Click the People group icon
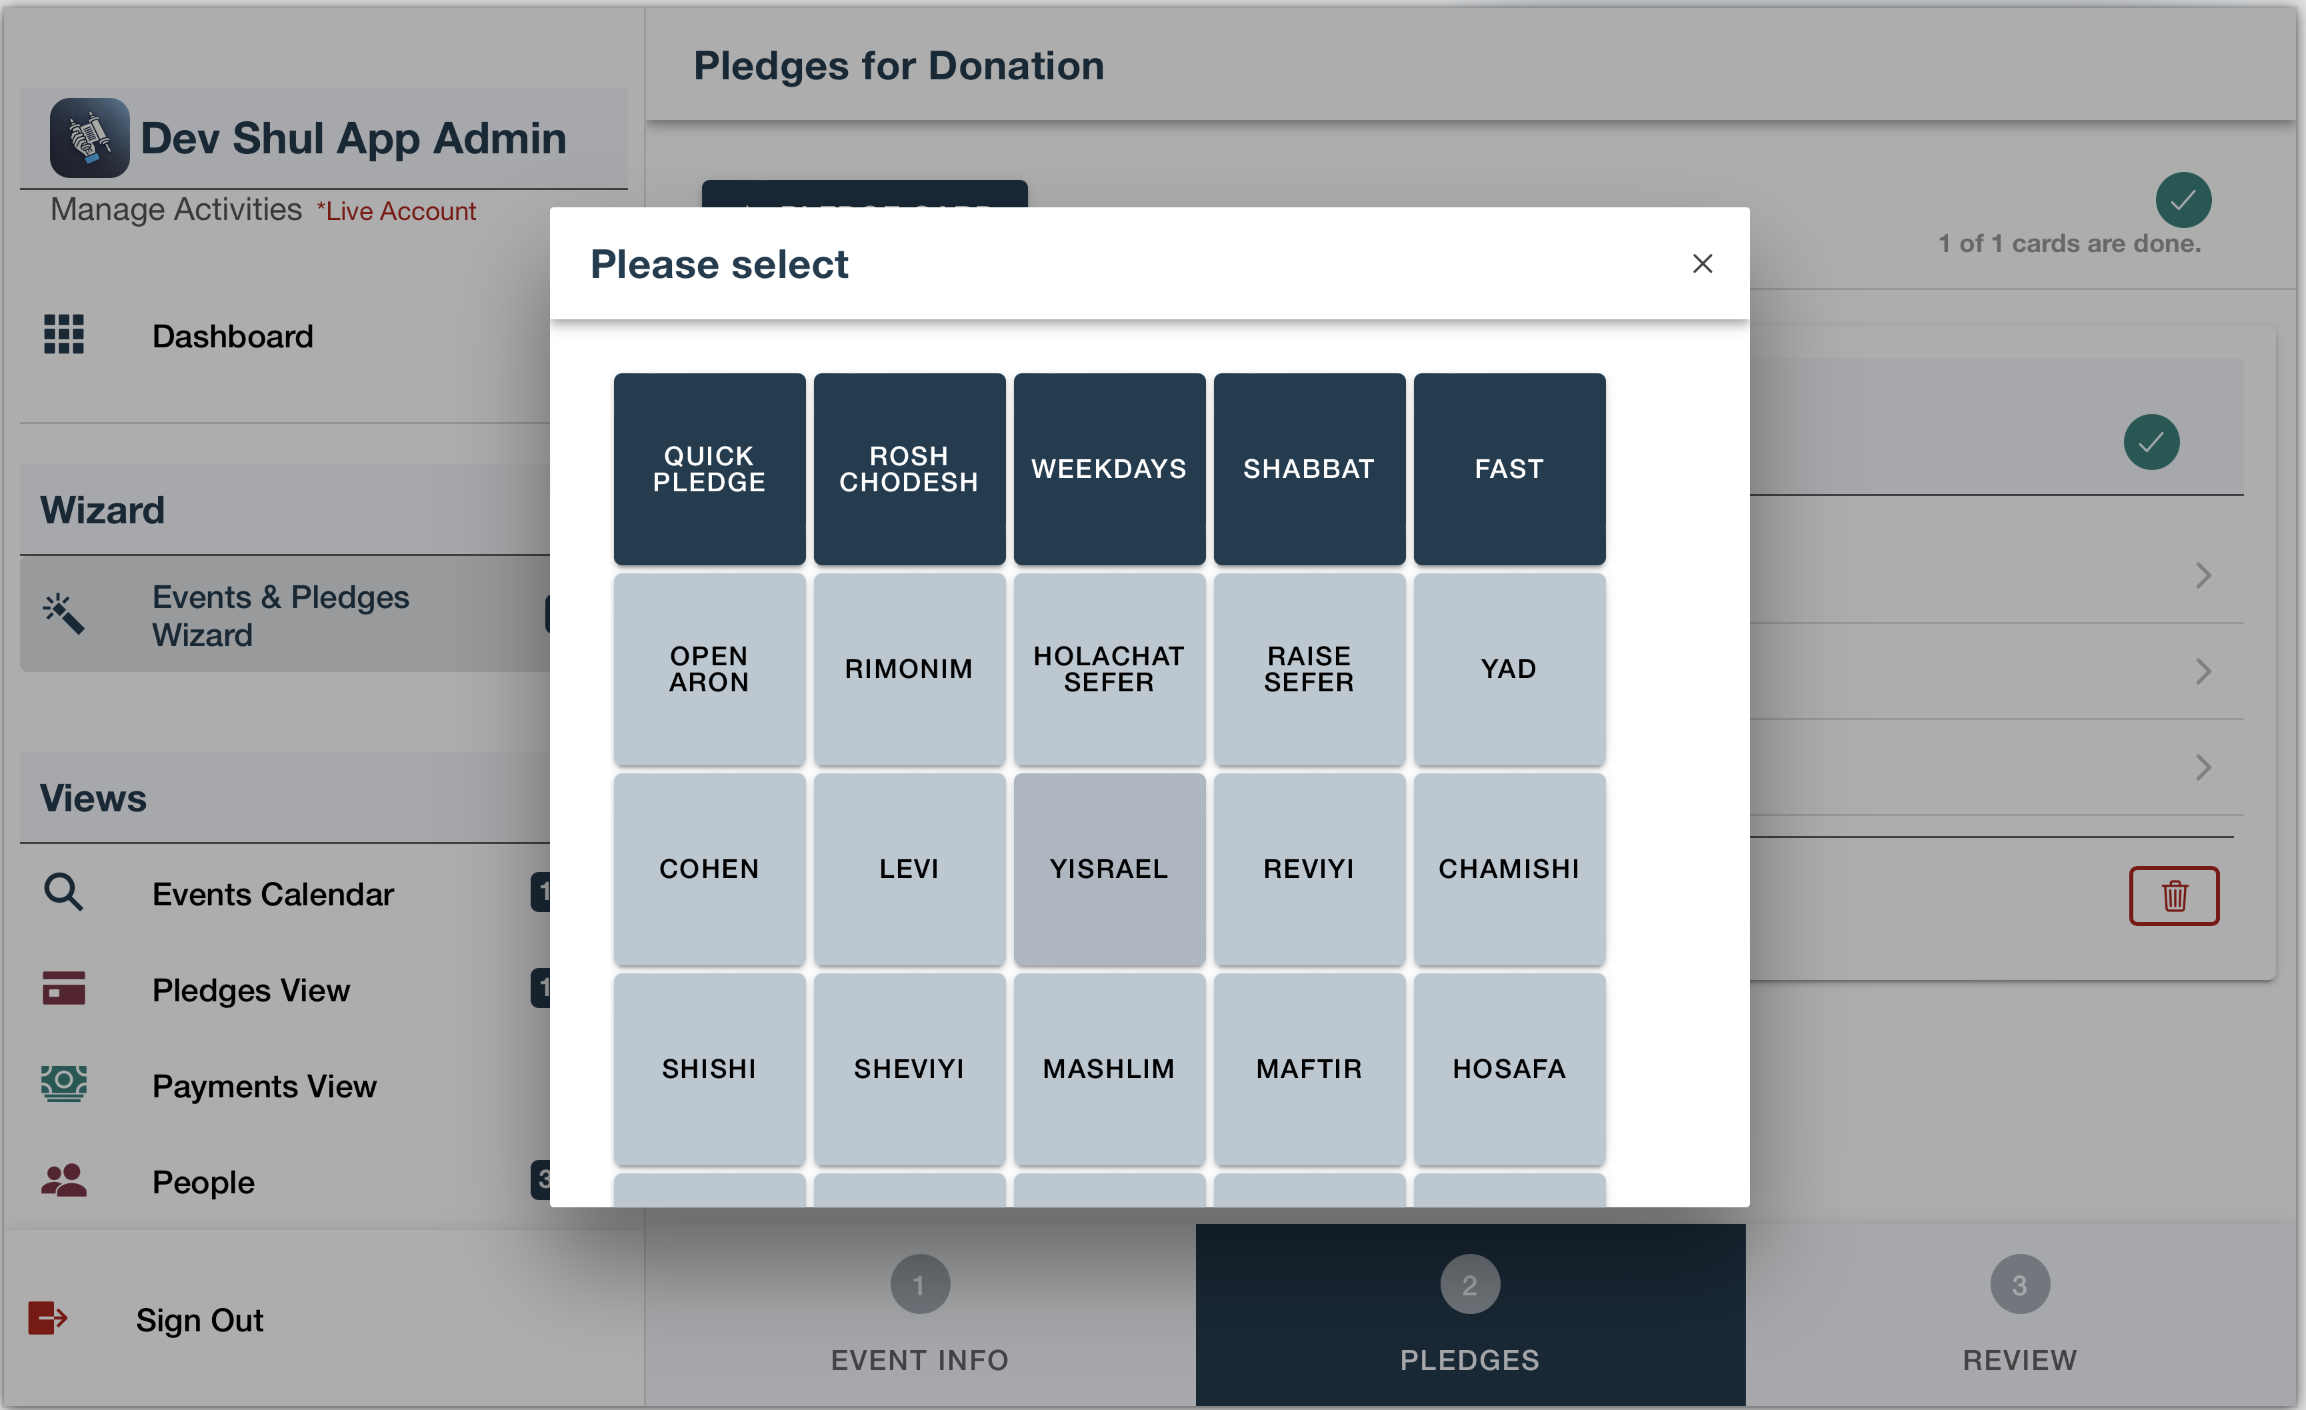The image size is (2306, 1410). pos(64,1180)
